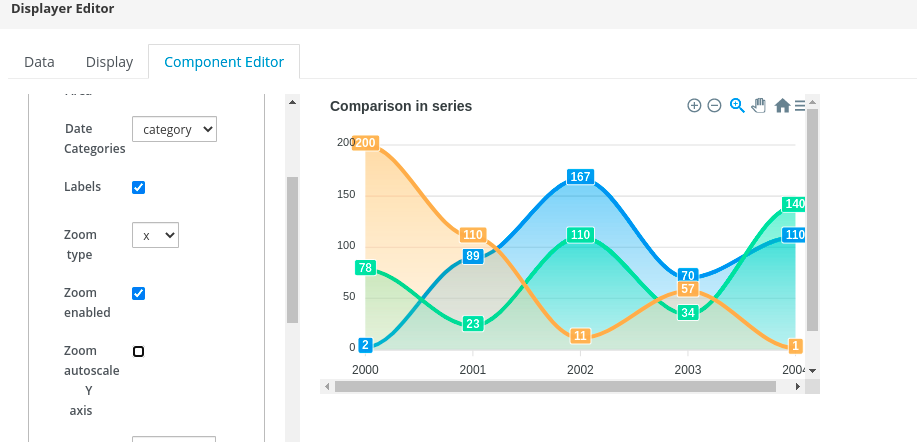The image size is (917, 442).
Task: Switch to the Display tab
Action: 109,62
